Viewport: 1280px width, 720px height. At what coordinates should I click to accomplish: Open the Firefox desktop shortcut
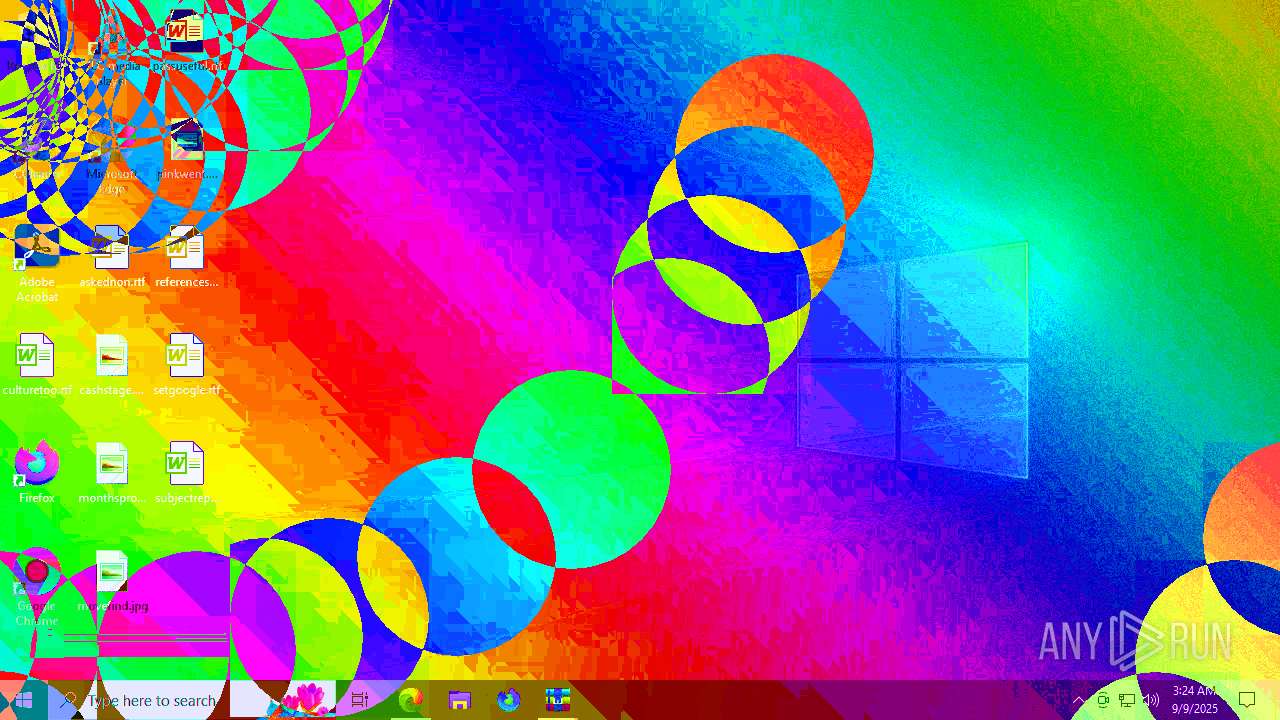pyautogui.click(x=37, y=473)
